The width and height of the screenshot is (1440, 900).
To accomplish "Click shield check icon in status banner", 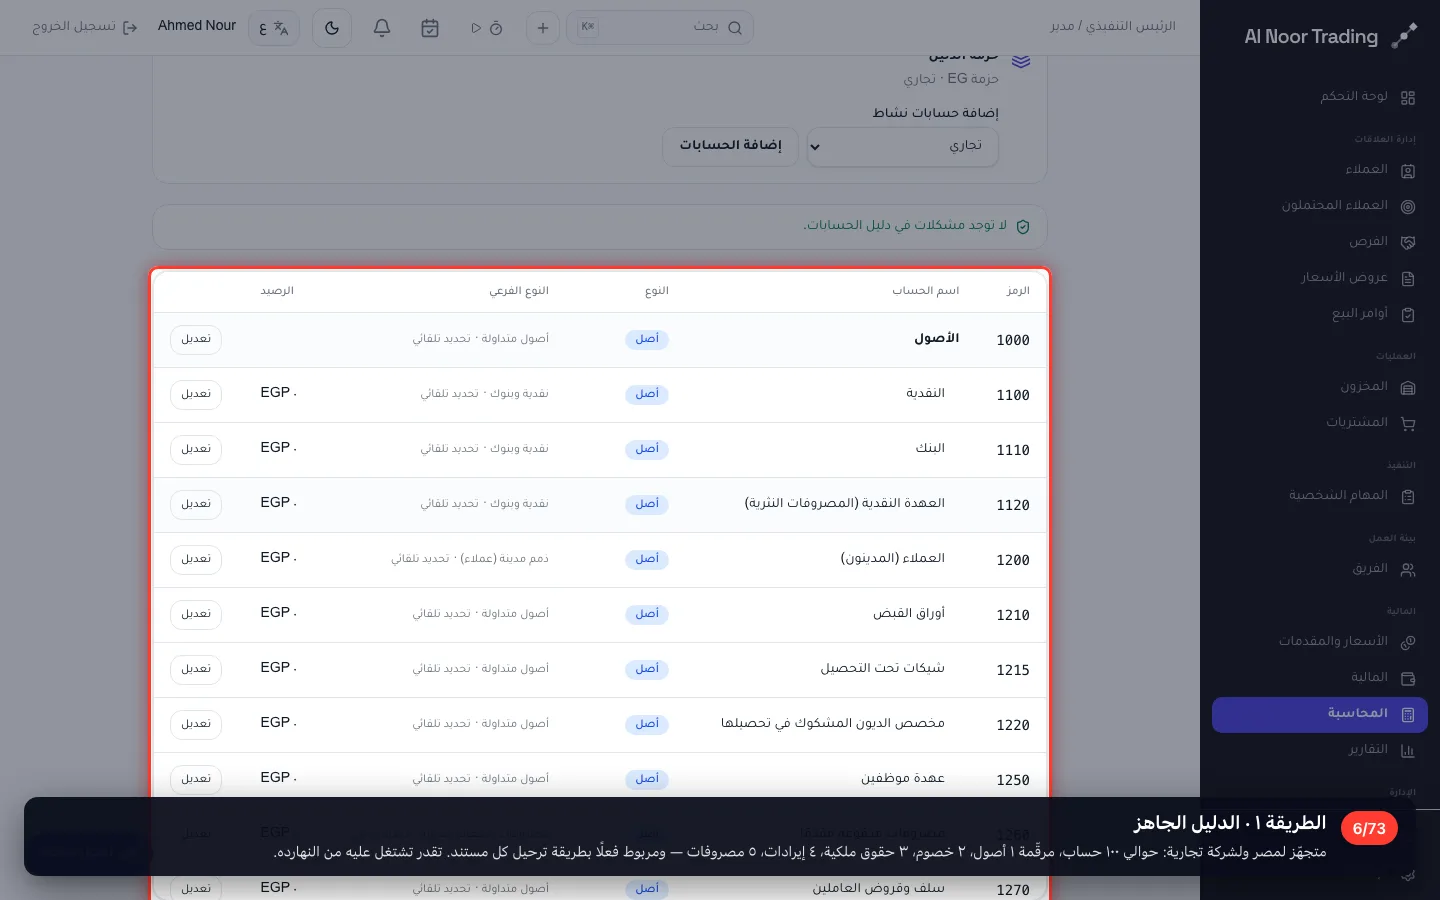I will [1023, 227].
